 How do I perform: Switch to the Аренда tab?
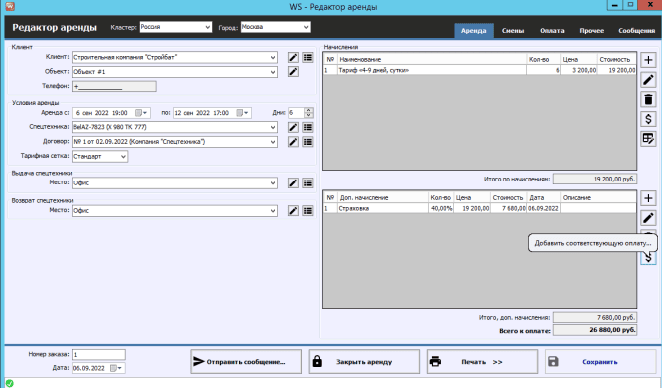(474, 31)
